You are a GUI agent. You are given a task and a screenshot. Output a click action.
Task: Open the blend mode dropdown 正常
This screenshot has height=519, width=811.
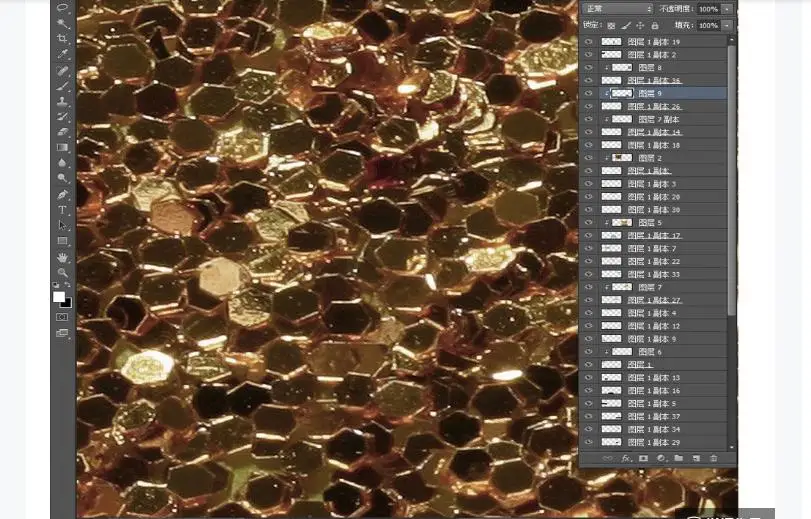618,9
